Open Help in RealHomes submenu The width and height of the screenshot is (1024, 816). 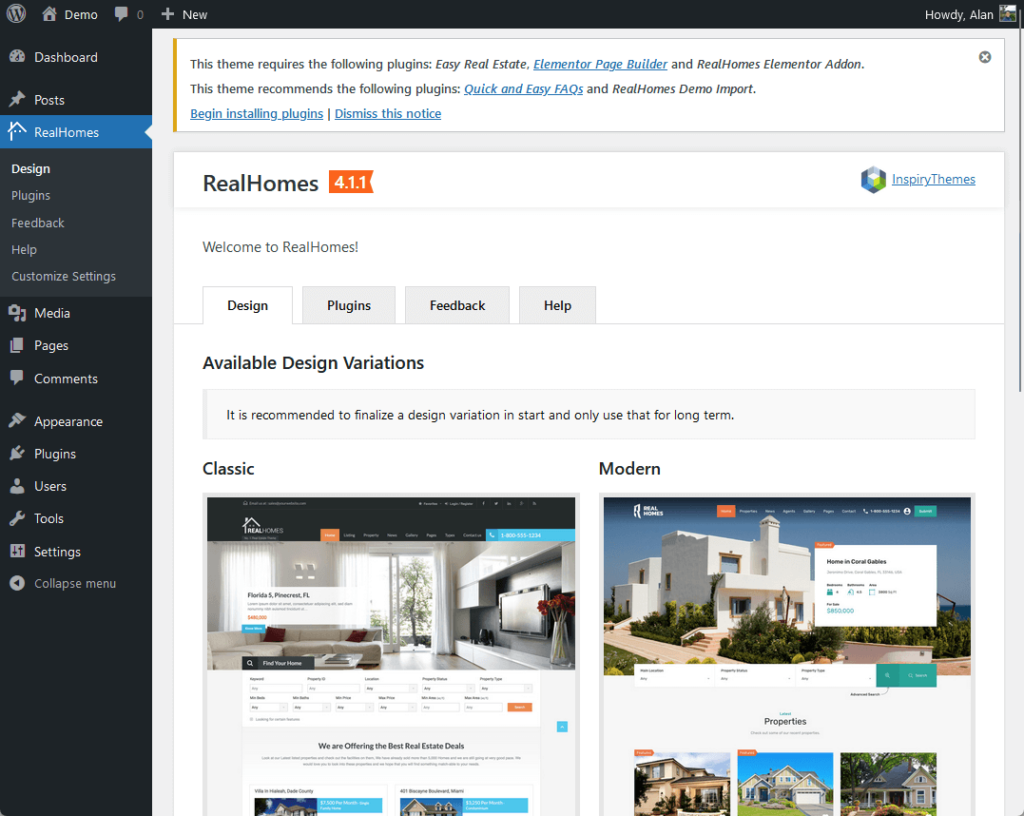24,249
